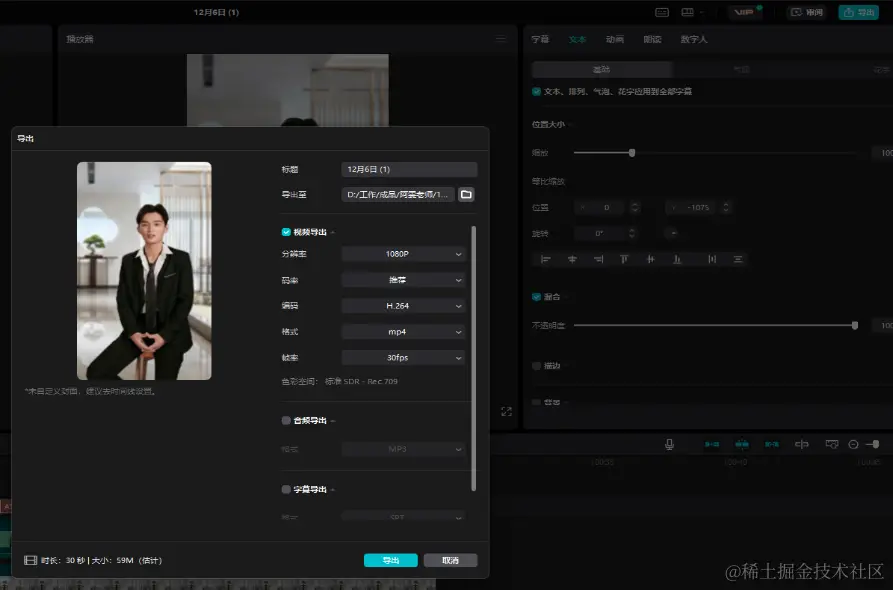Image resolution: width=893 pixels, height=590 pixels.
Task: Open the audio format MP3 dropdown
Action: [x=403, y=449]
